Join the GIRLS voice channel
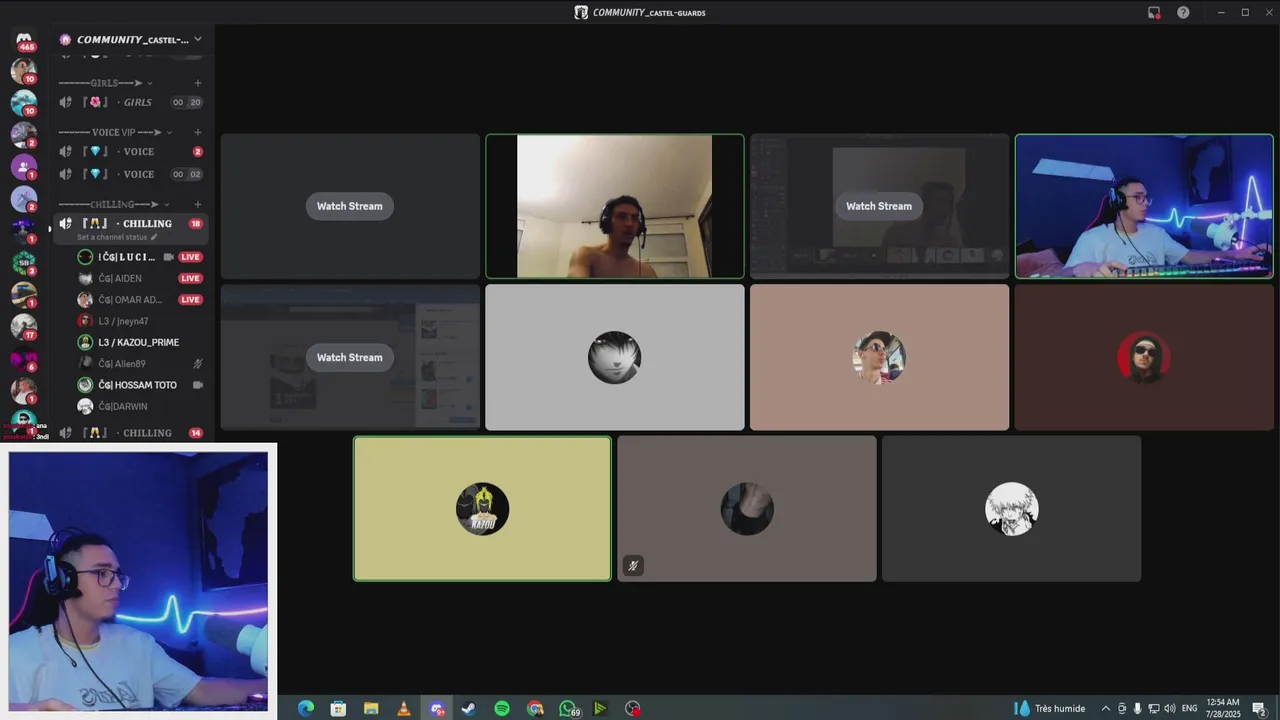The width and height of the screenshot is (1280, 720). [130, 102]
